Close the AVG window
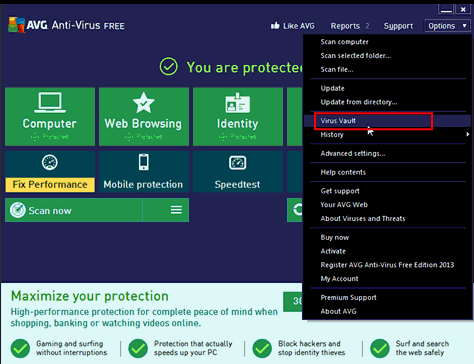 tap(463, 9)
